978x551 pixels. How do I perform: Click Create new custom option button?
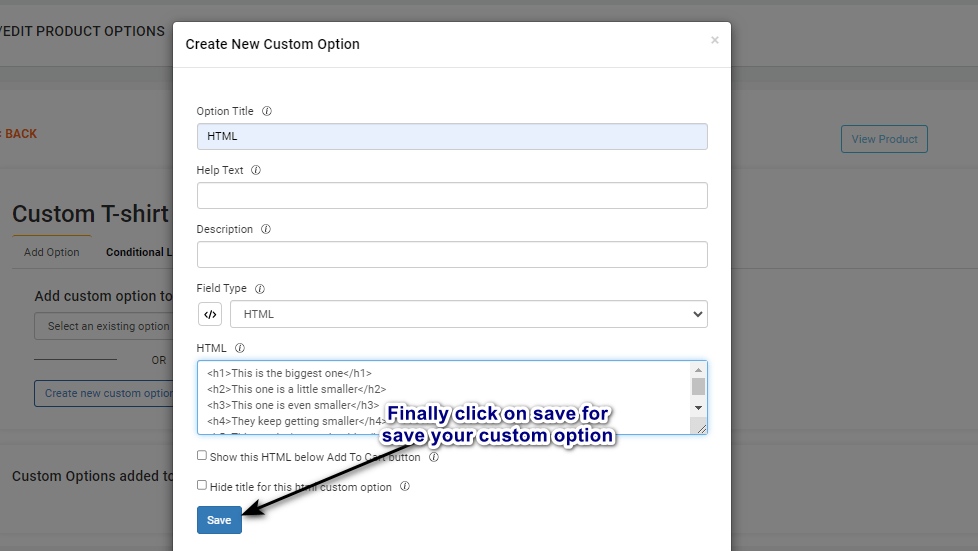104,394
